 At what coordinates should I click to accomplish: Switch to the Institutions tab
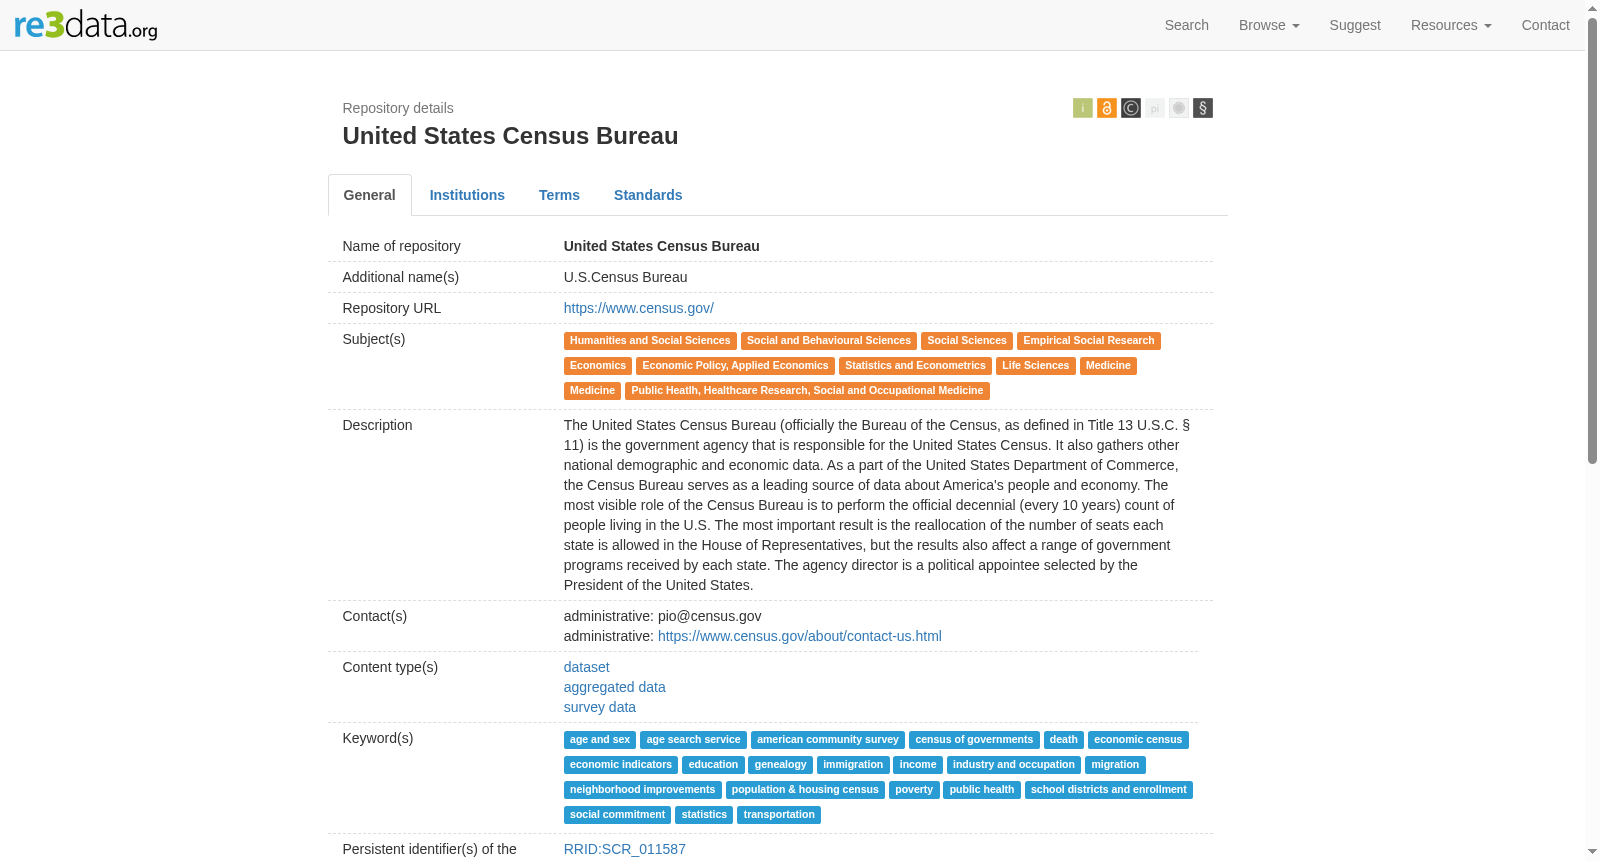coord(467,195)
